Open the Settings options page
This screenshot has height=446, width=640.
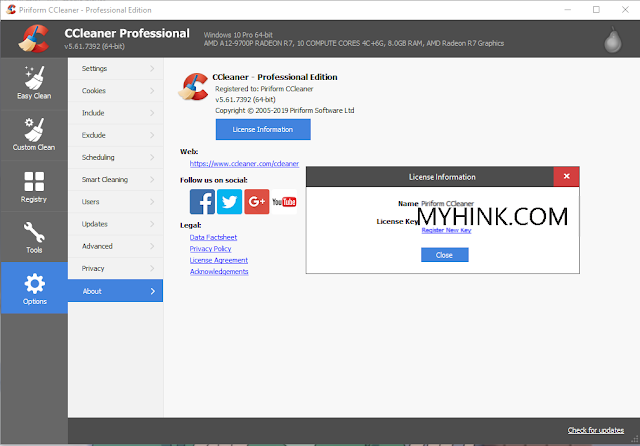click(x=116, y=69)
